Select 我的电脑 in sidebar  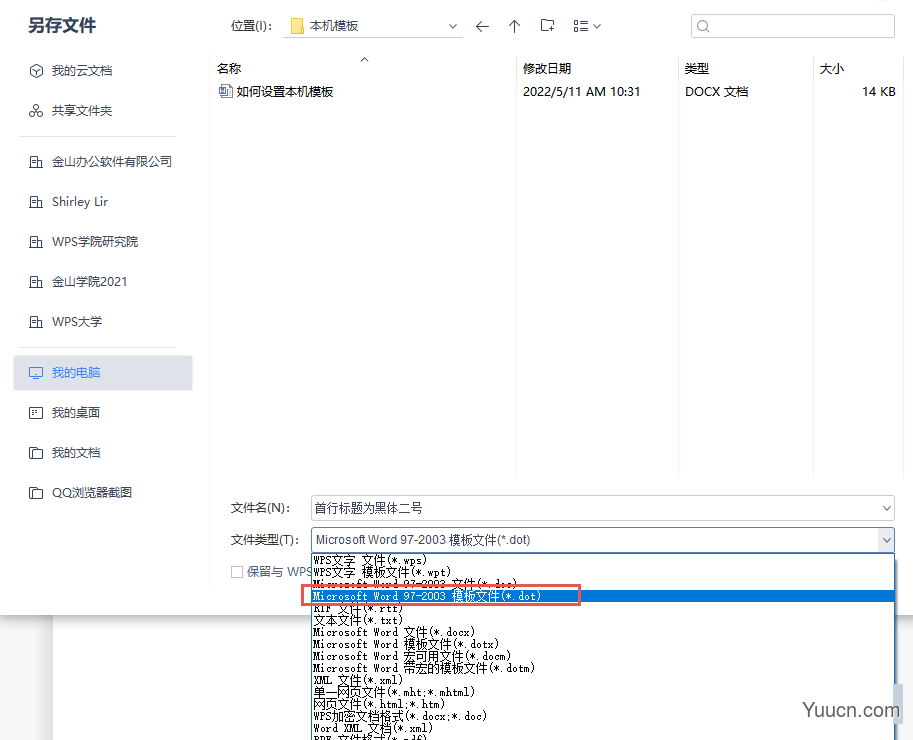point(103,373)
